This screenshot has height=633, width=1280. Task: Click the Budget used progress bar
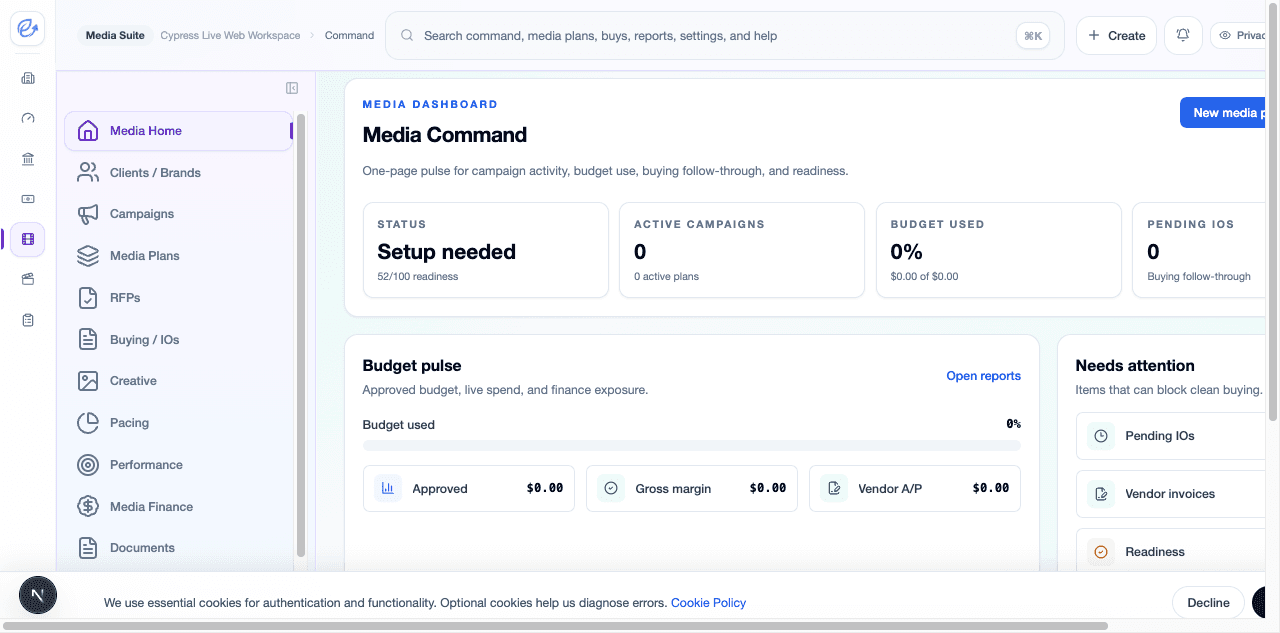692,445
